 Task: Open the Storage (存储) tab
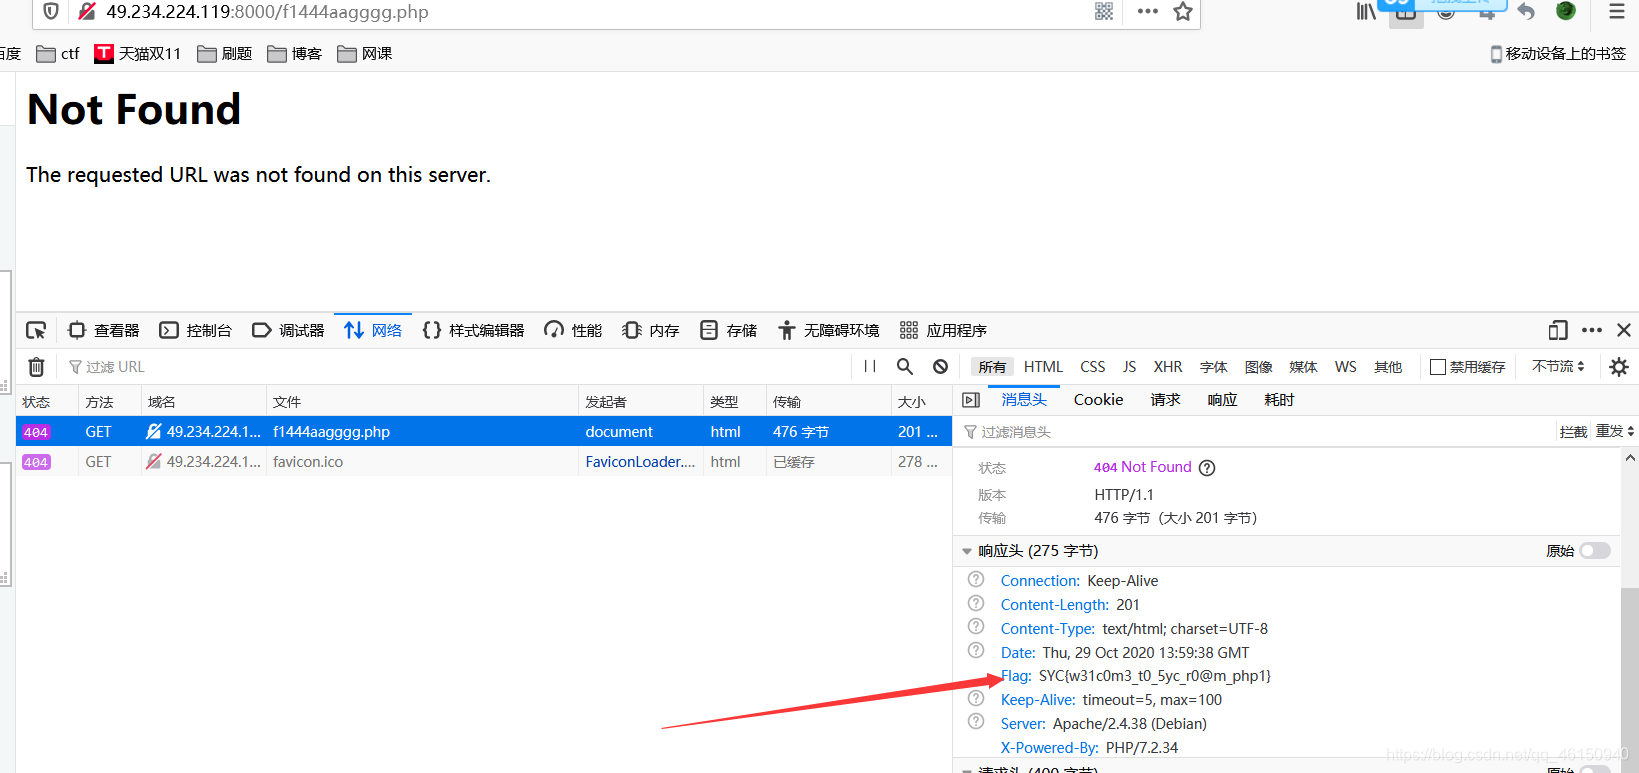click(x=729, y=330)
